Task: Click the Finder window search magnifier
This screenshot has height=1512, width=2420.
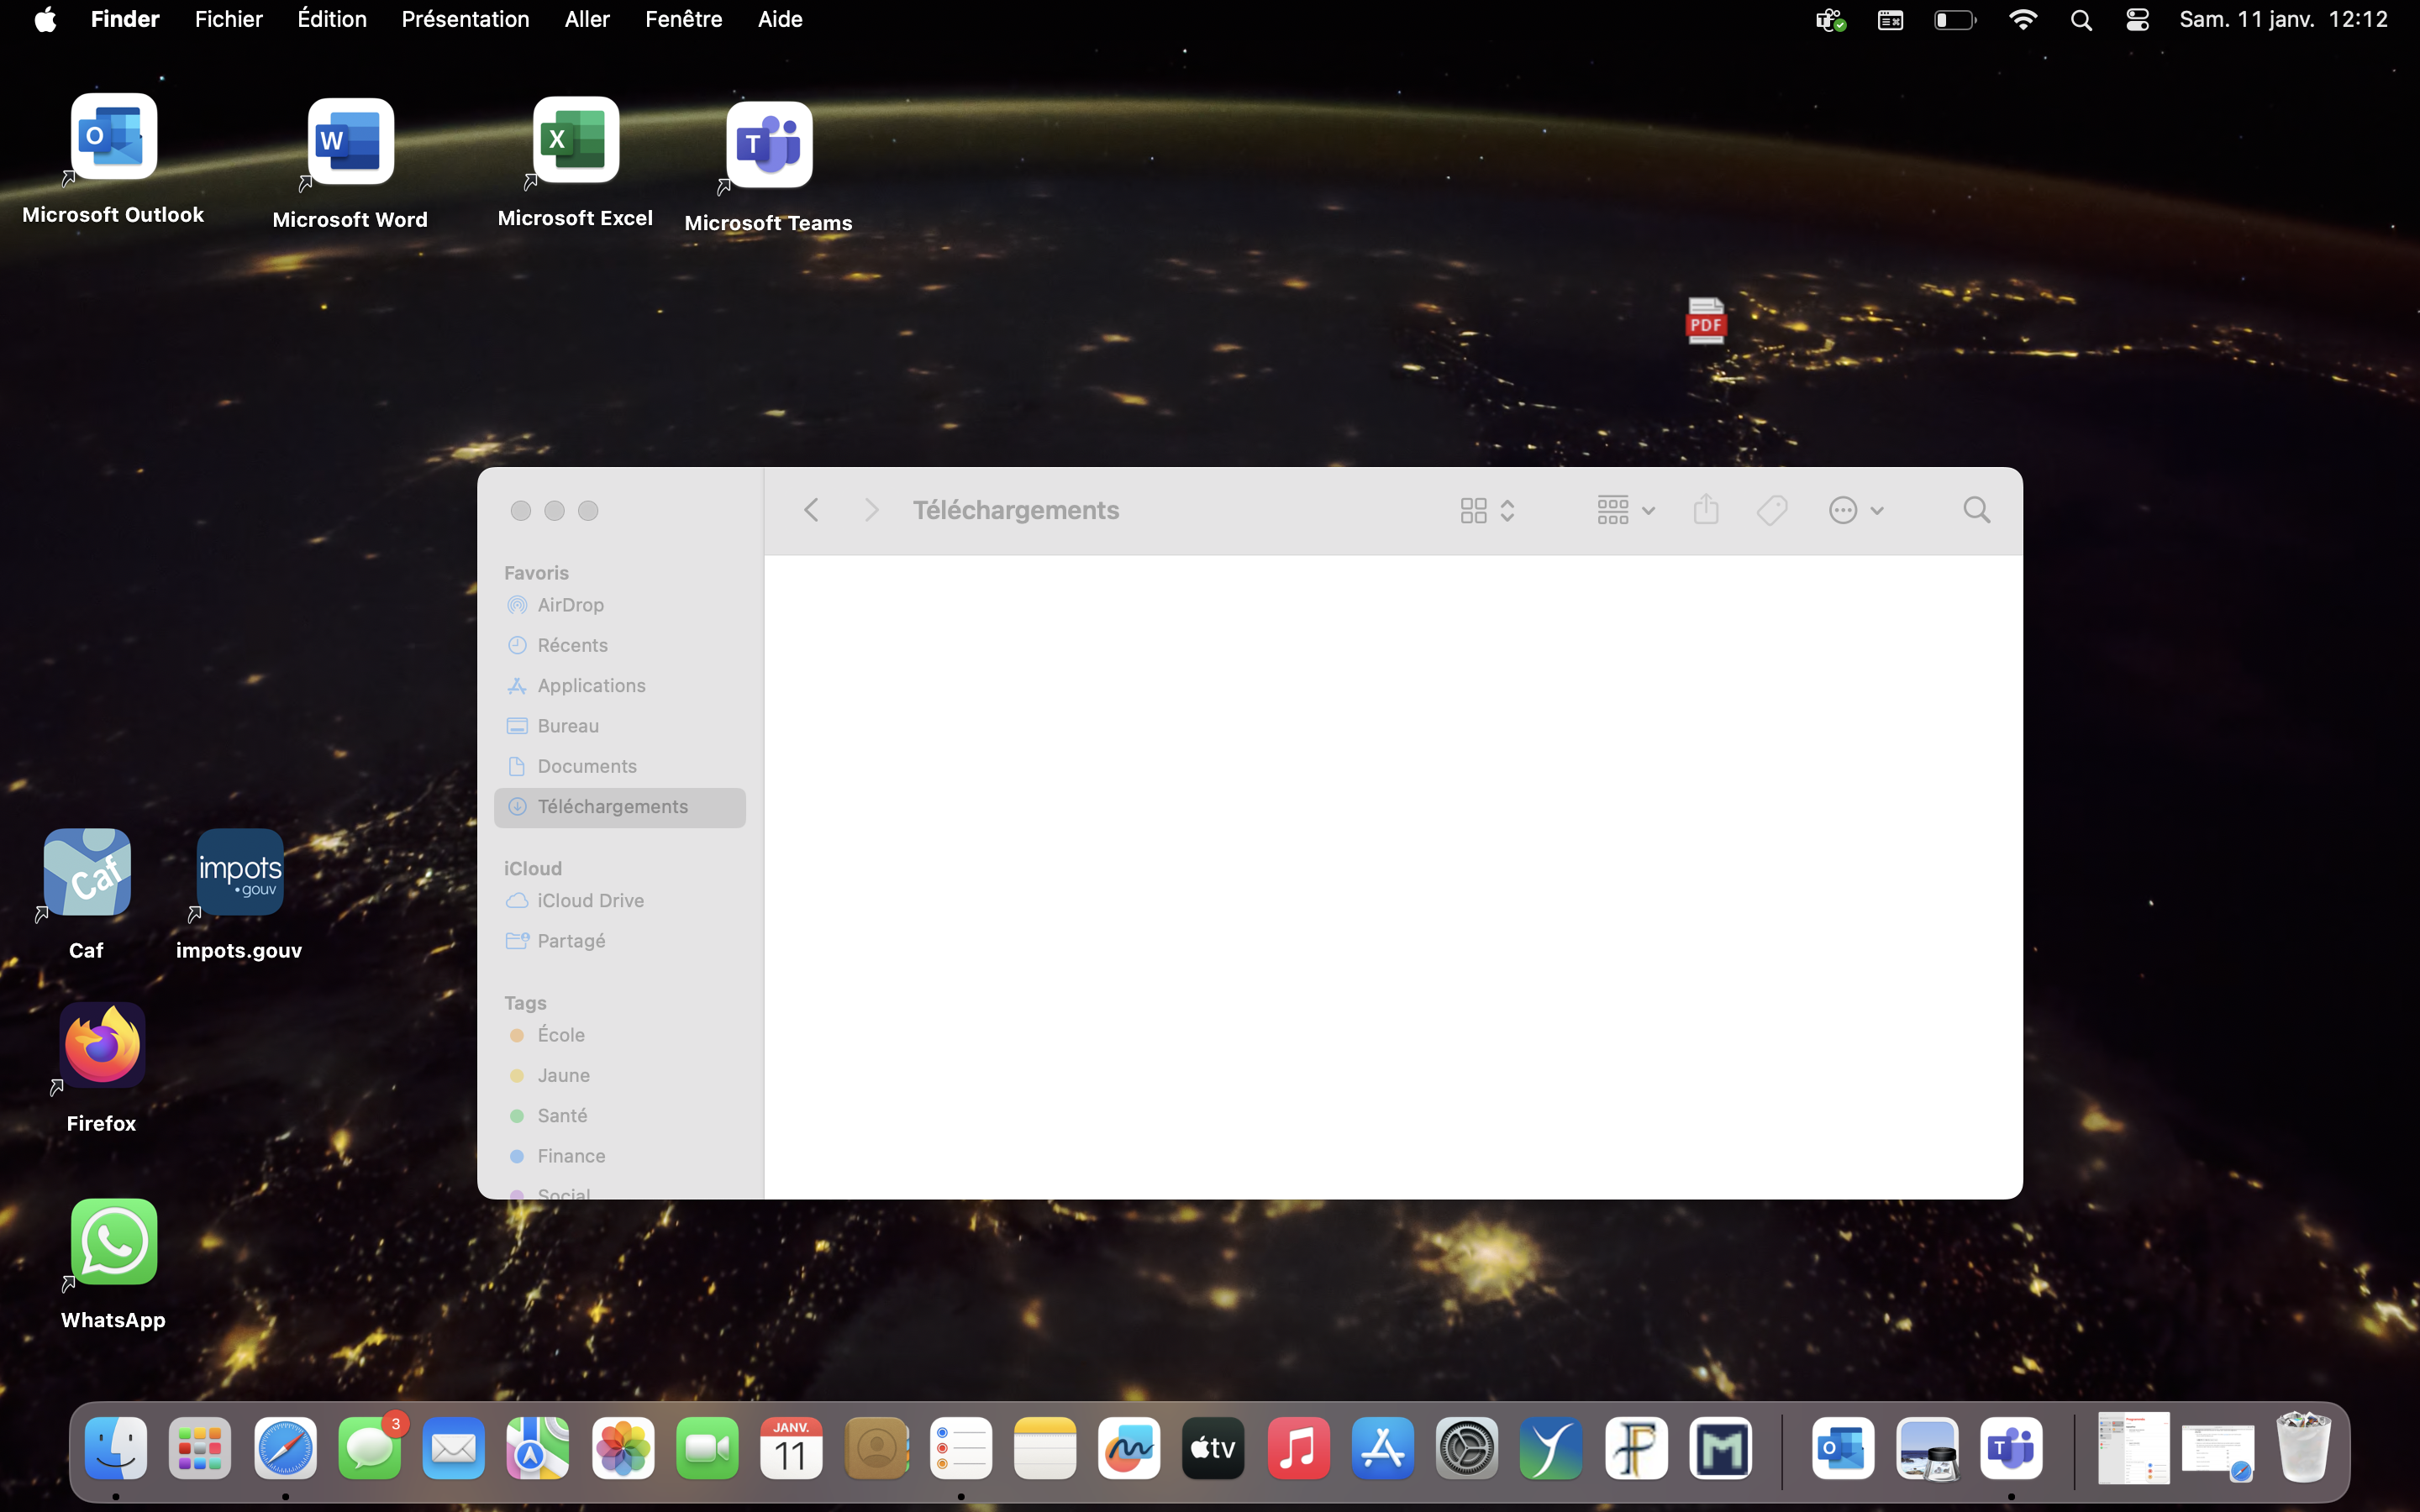Action: 1976,510
